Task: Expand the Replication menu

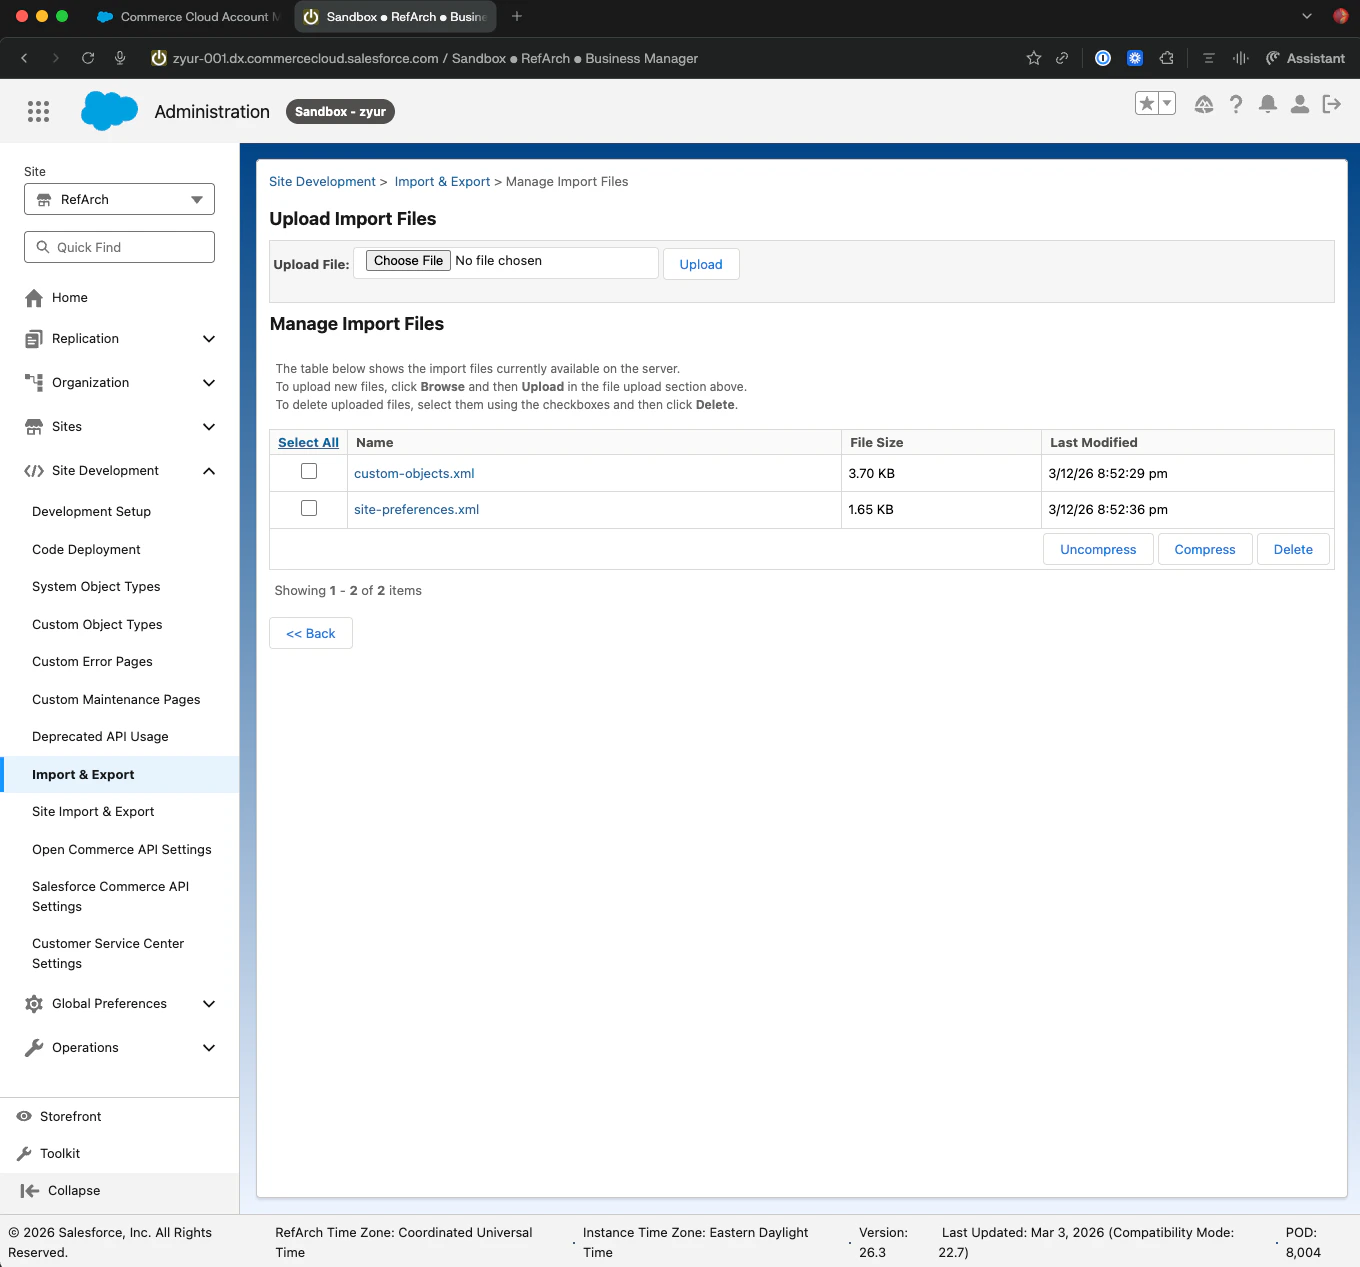Action: [x=209, y=339]
